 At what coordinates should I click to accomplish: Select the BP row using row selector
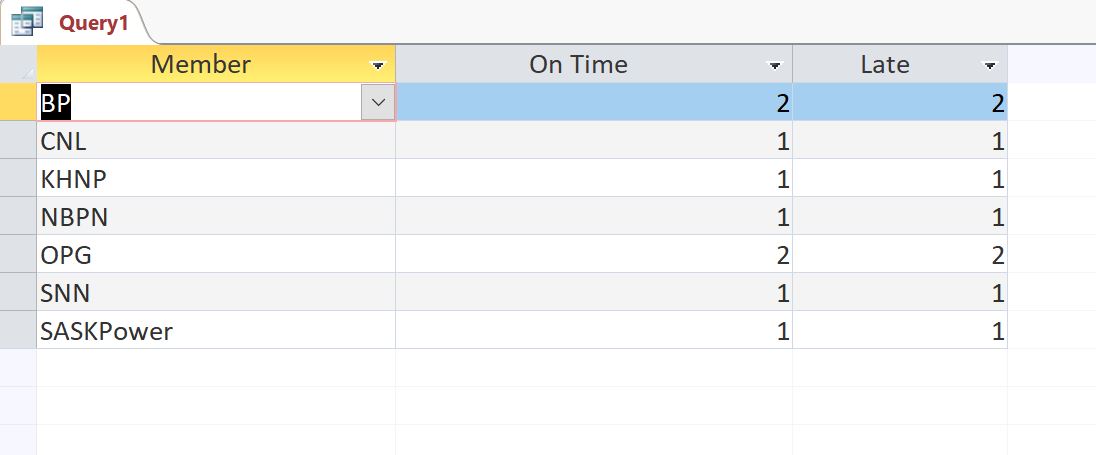tap(18, 102)
